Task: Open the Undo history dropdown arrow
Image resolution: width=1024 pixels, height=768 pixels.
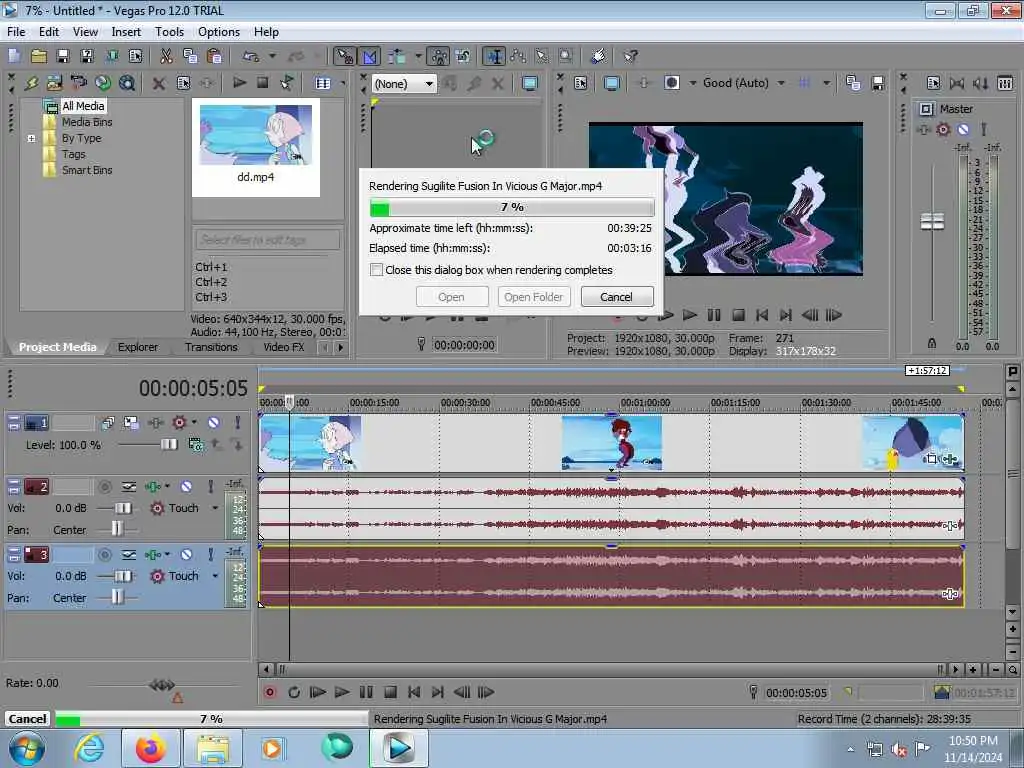Action: [x=272, y=56]
